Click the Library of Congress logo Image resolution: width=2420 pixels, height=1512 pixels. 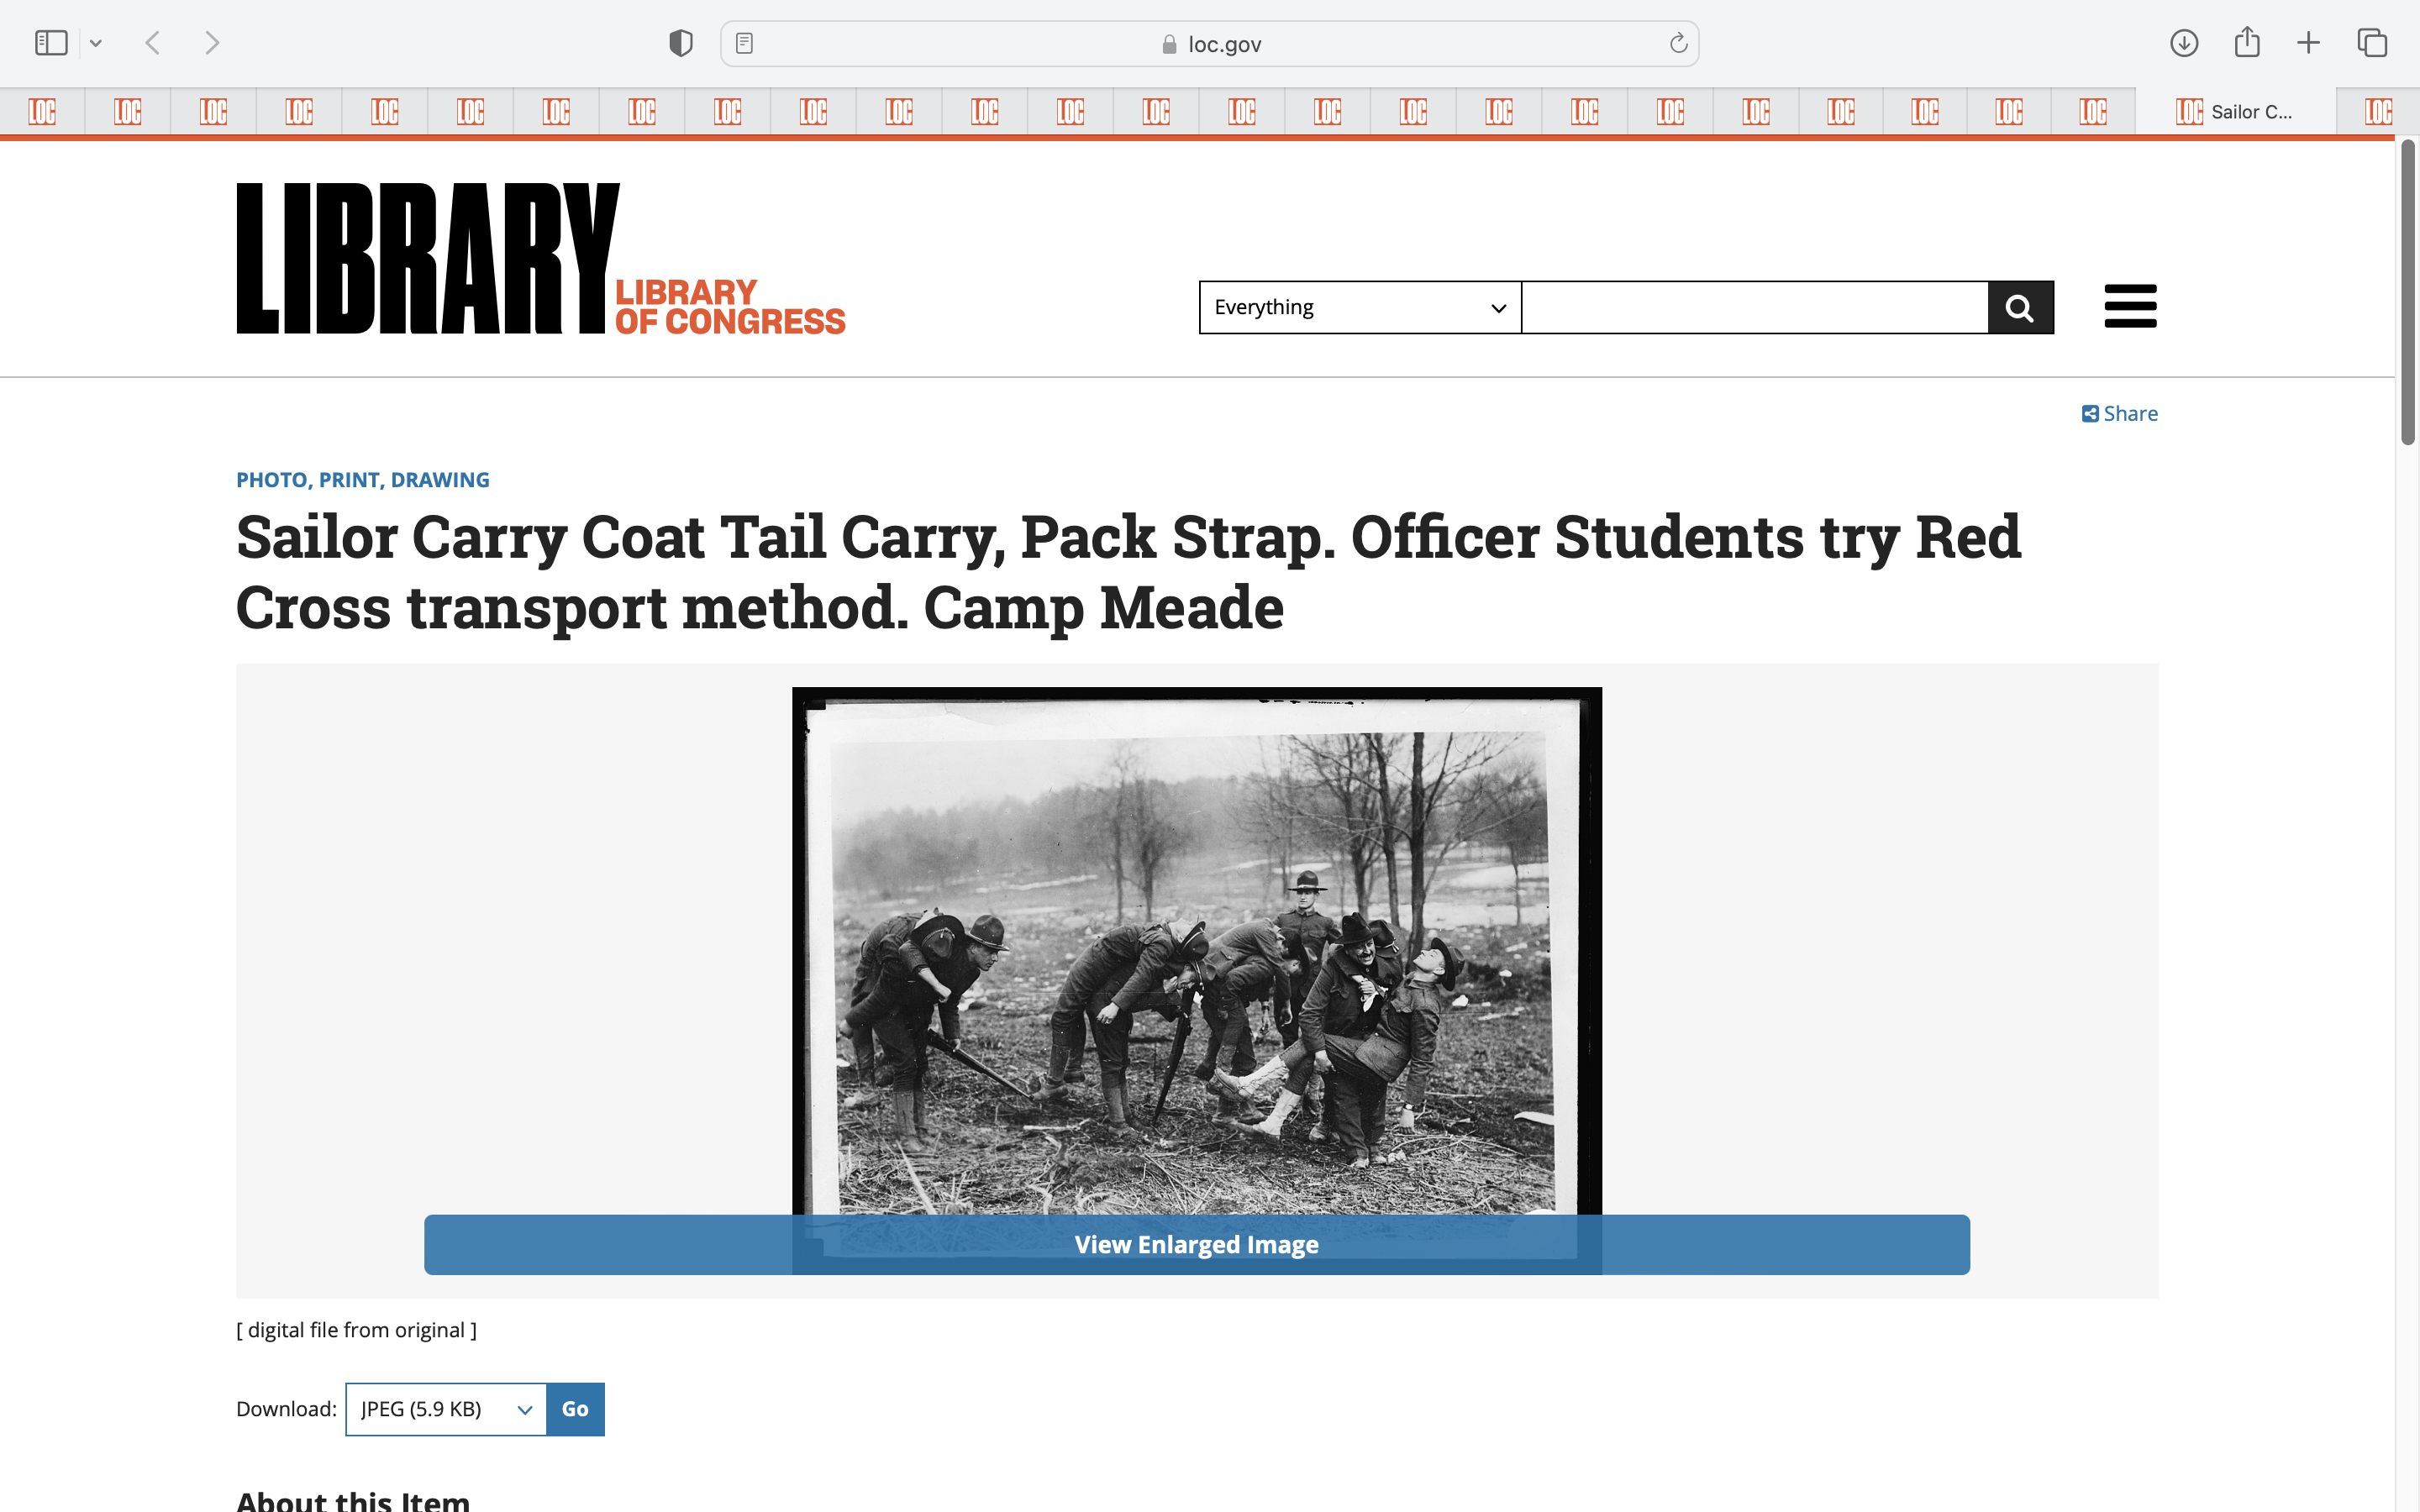[x=540, y=258]
